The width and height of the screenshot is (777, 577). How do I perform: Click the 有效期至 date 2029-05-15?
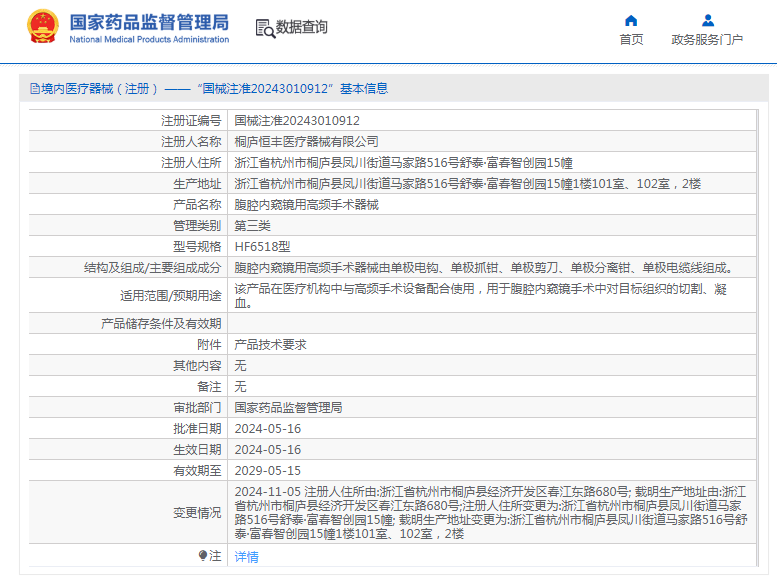click(x=268, y=470)
